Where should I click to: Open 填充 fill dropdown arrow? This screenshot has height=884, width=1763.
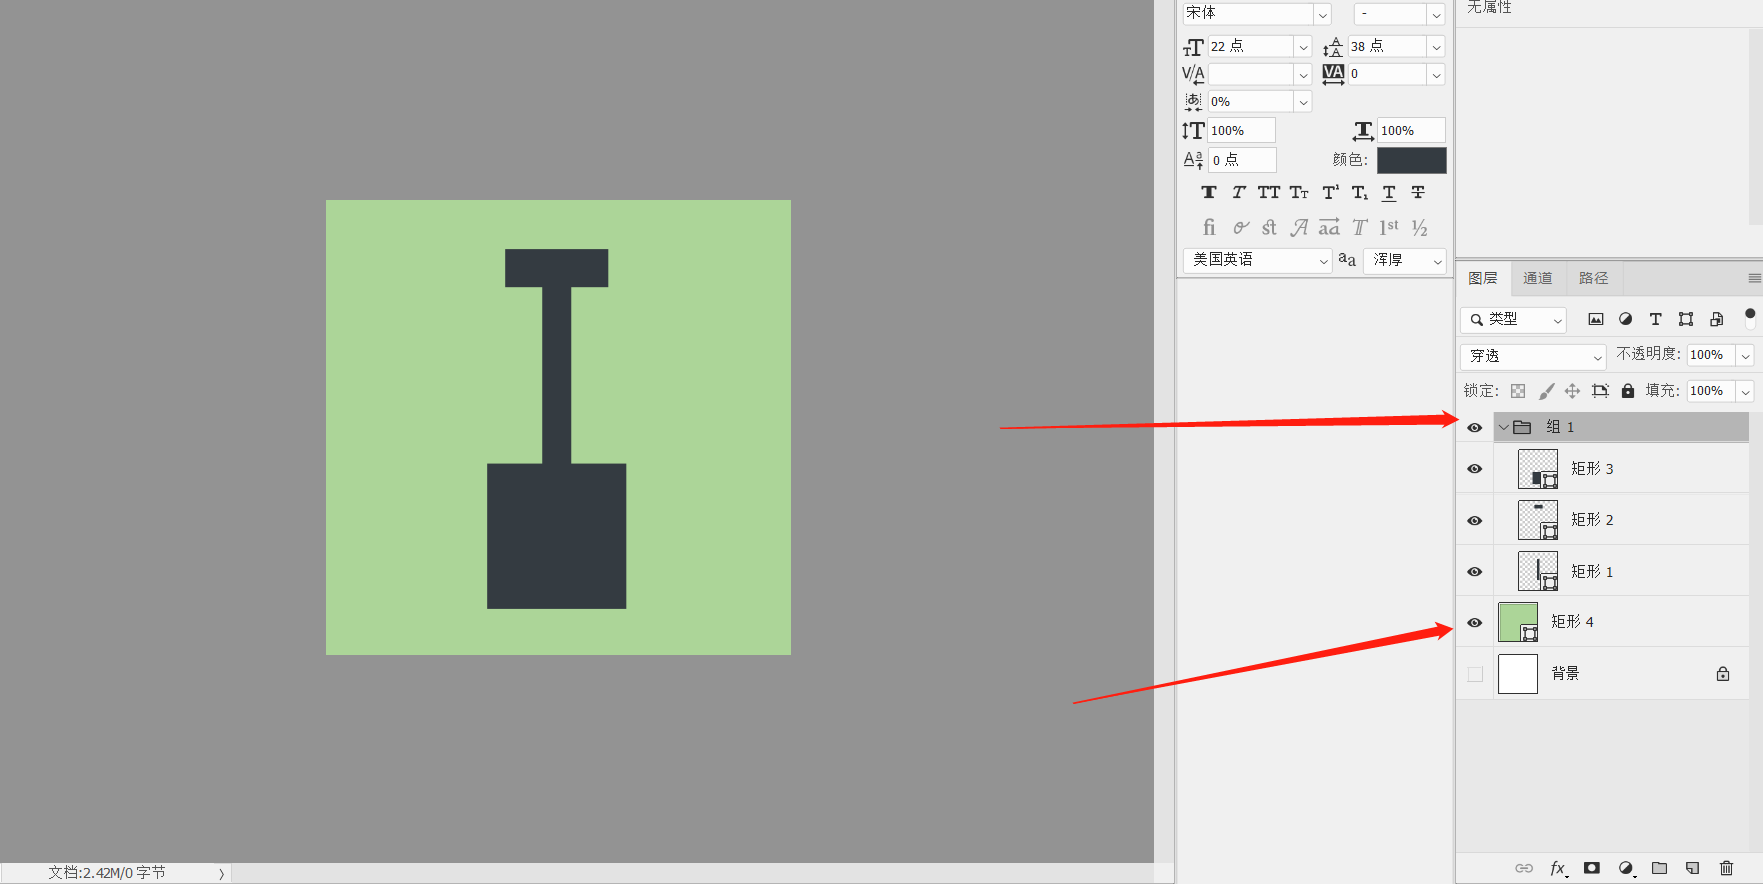pos(1745,391)
